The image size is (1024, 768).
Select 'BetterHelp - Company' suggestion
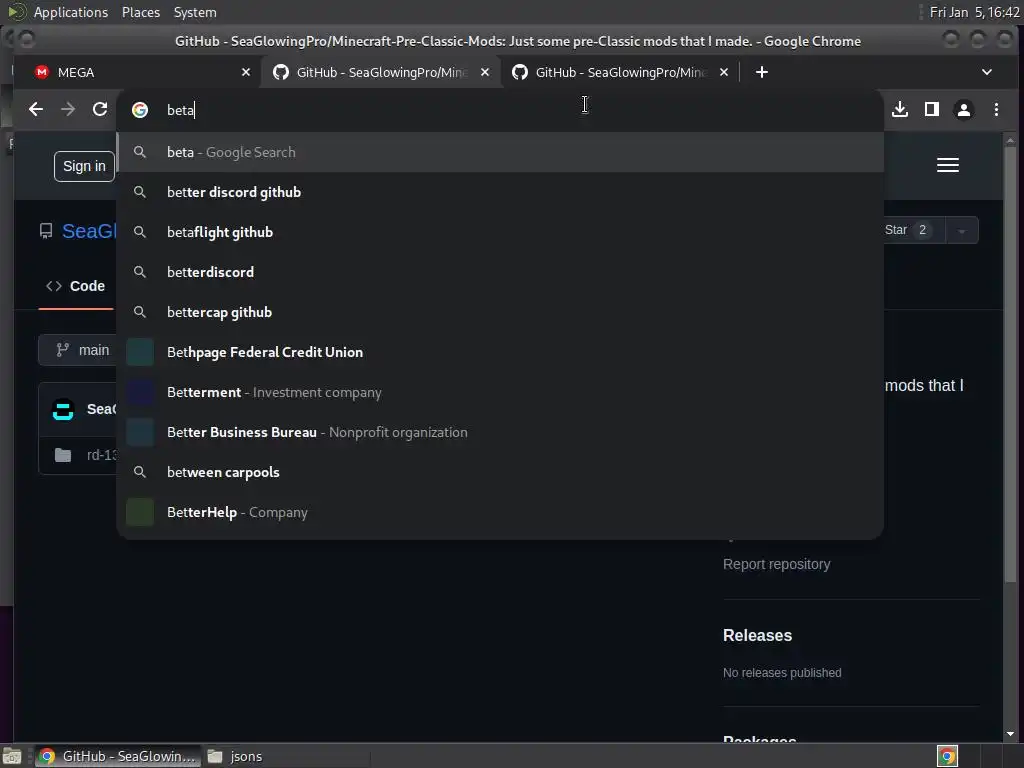(500, 513)
